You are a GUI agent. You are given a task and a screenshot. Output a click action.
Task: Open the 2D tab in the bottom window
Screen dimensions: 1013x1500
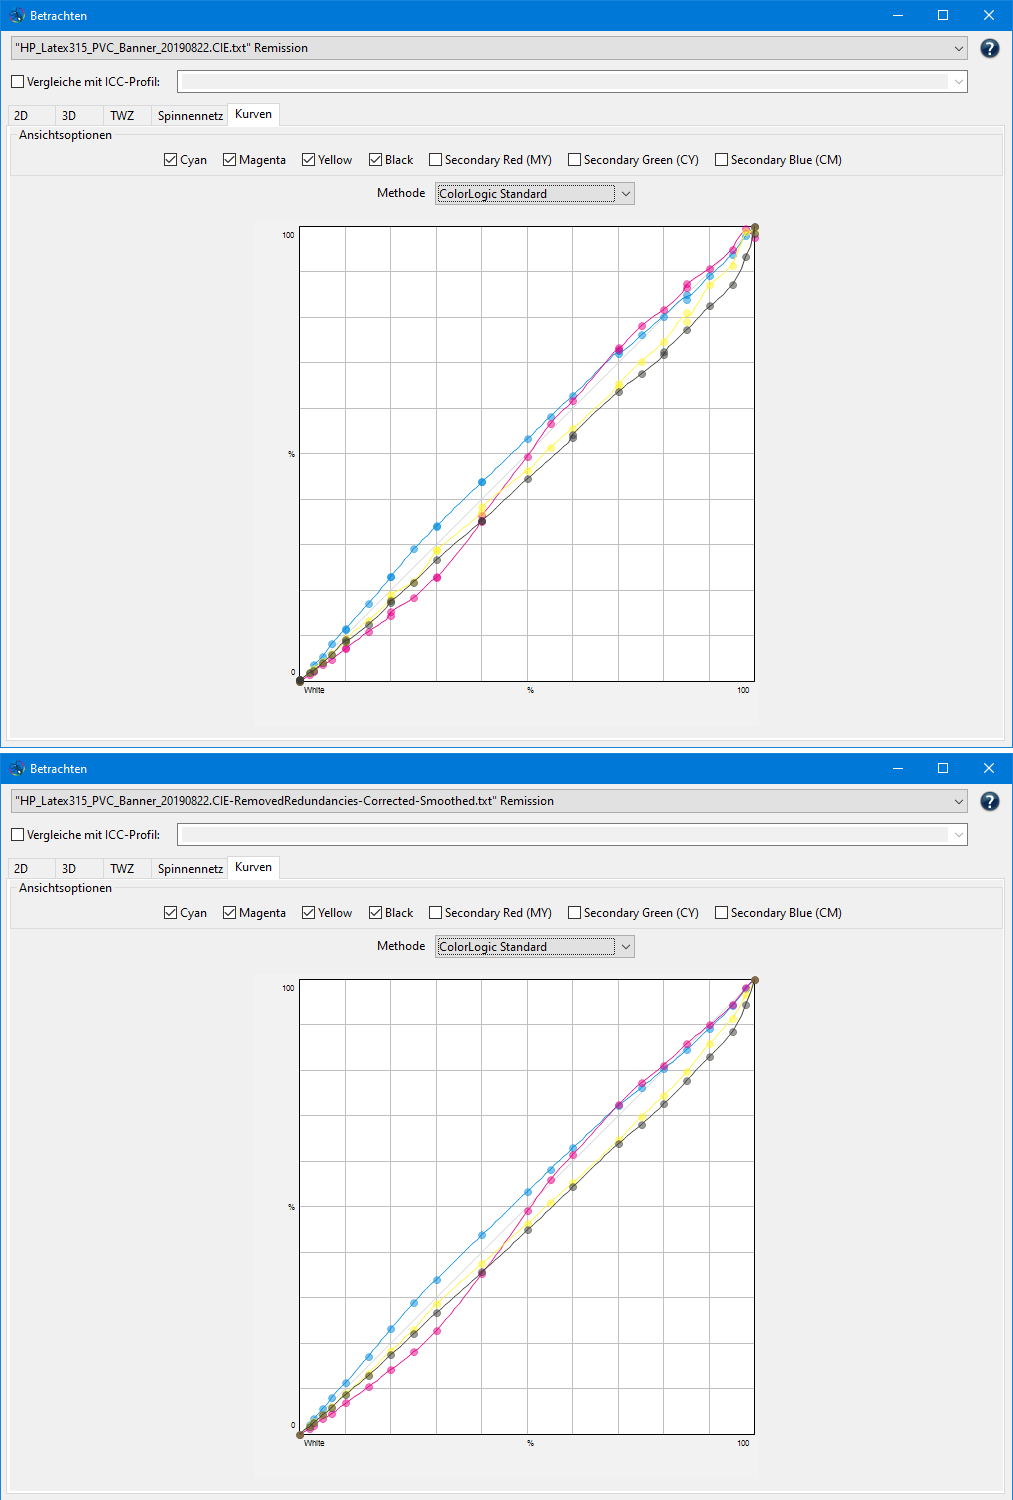coord(21,869)
